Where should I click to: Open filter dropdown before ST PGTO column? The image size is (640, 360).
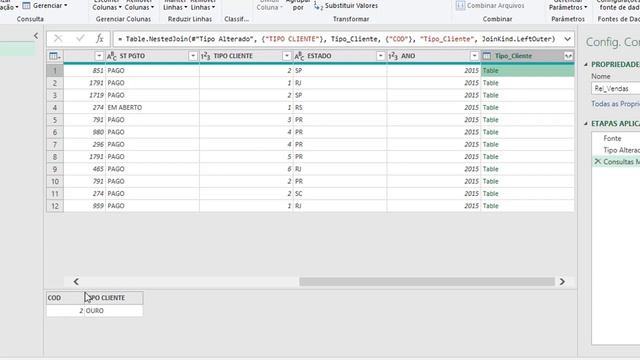click(x=99, y=56)
